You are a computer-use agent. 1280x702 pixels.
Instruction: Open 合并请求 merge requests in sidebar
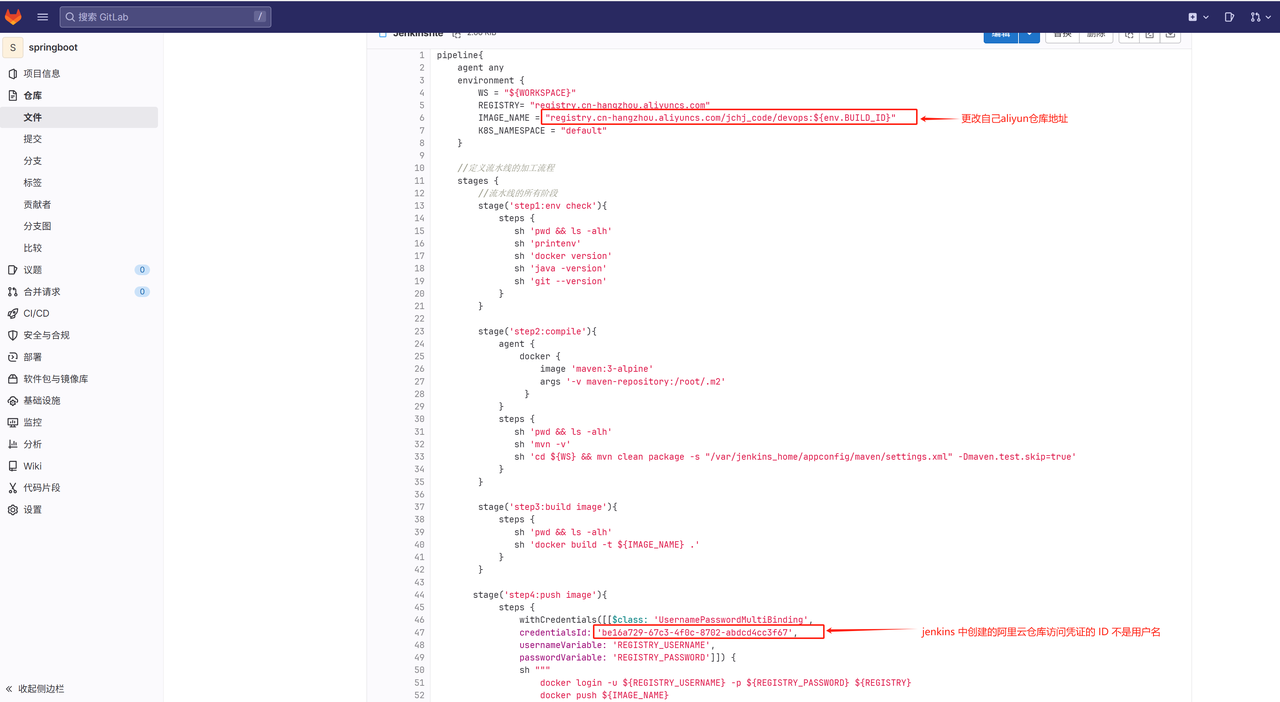pos(41,292)
